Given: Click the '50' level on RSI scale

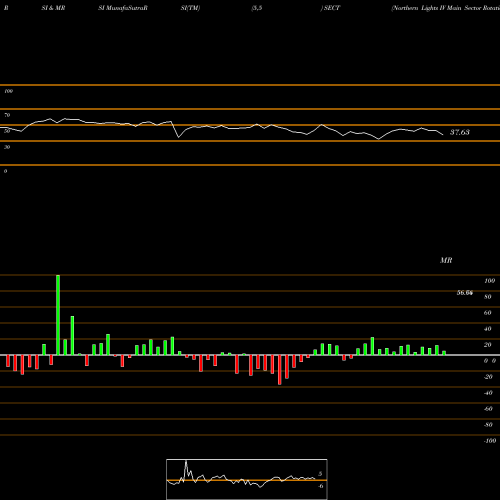Looking at the screenshot, I should pos(7,131).
